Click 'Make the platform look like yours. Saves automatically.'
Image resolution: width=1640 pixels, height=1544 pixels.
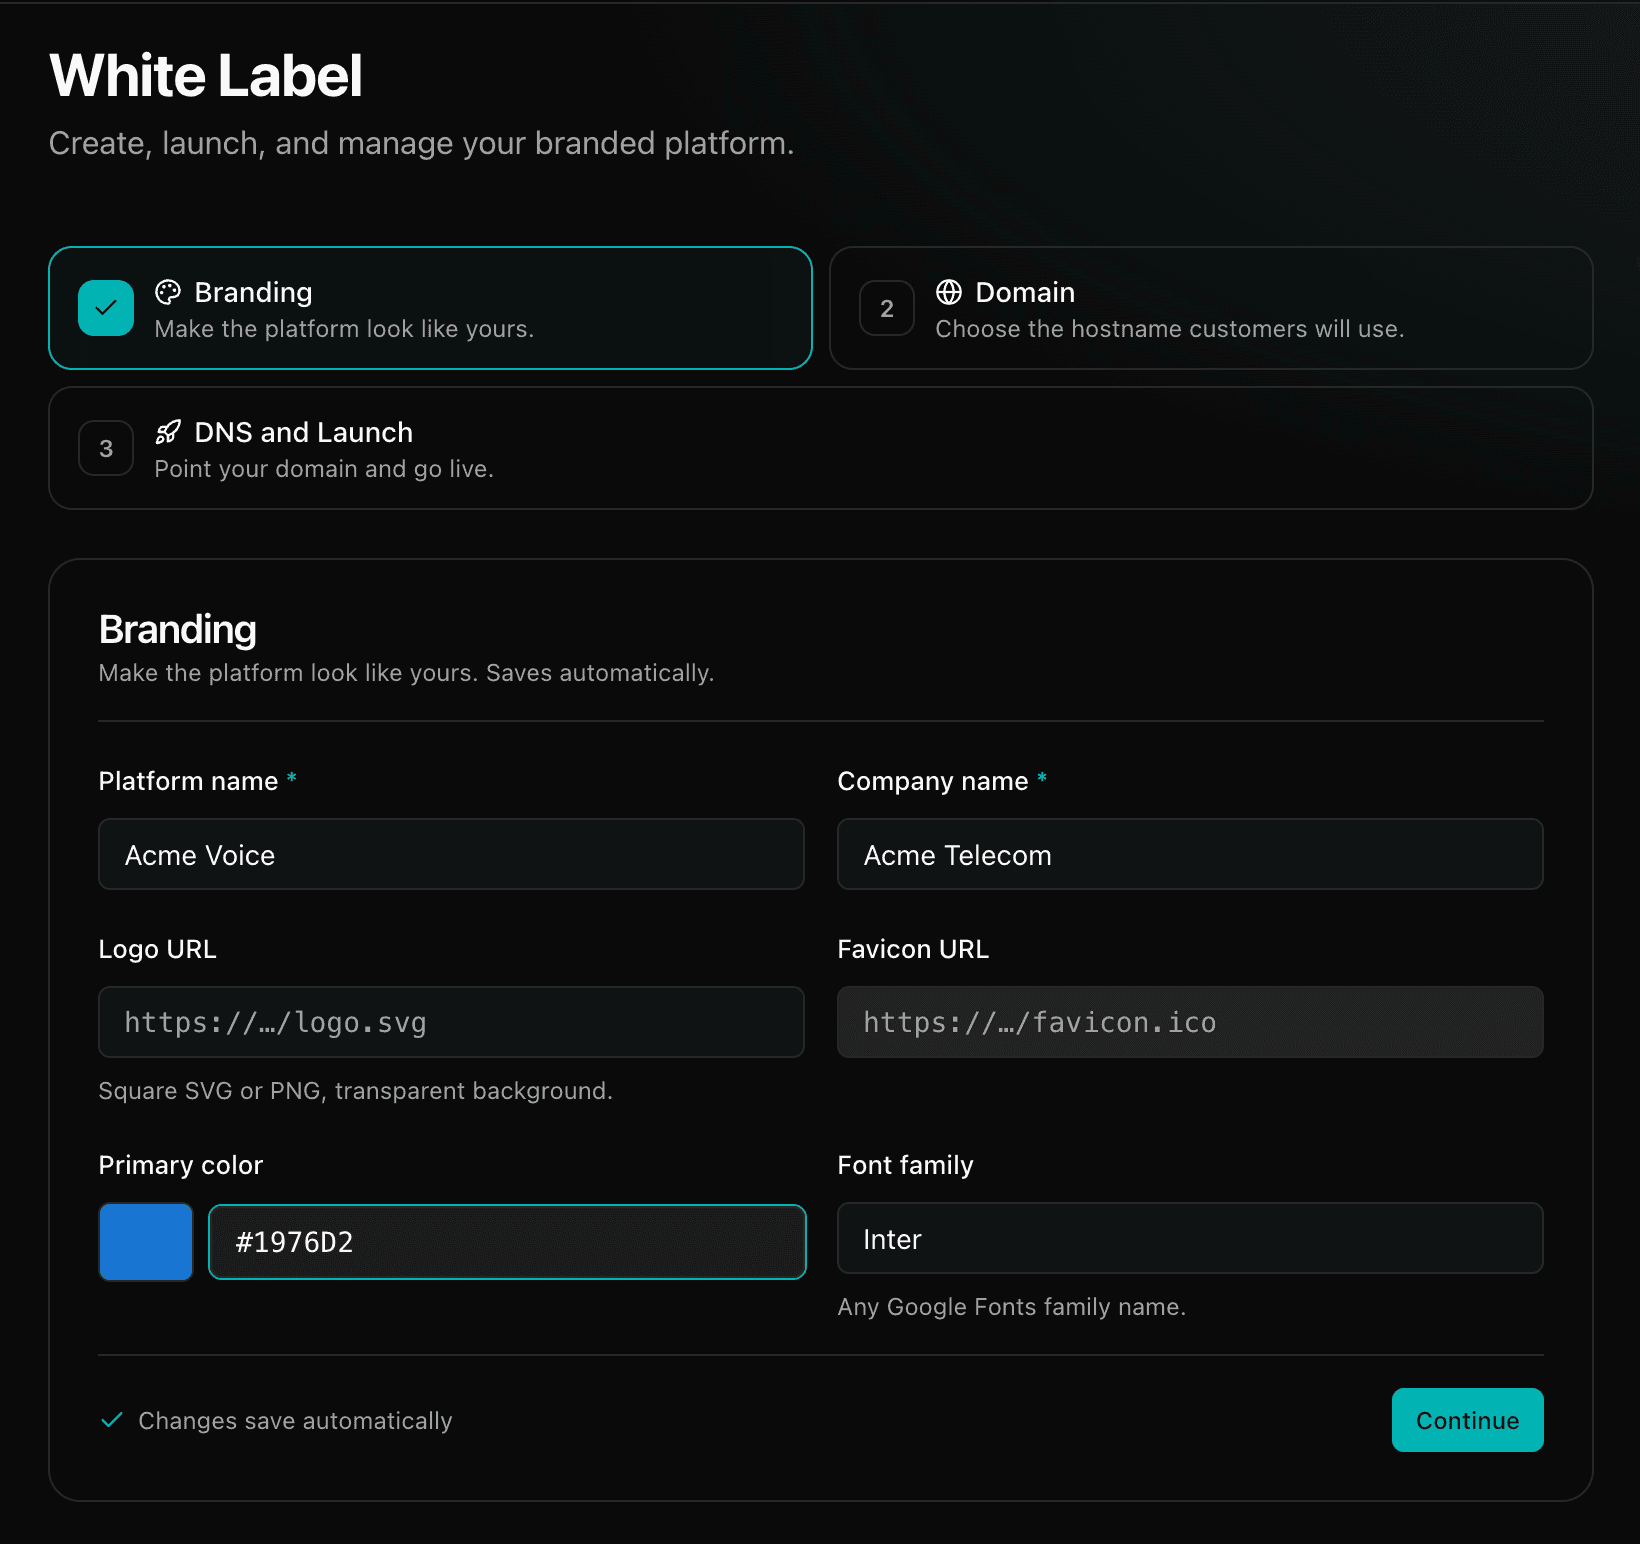406,673
